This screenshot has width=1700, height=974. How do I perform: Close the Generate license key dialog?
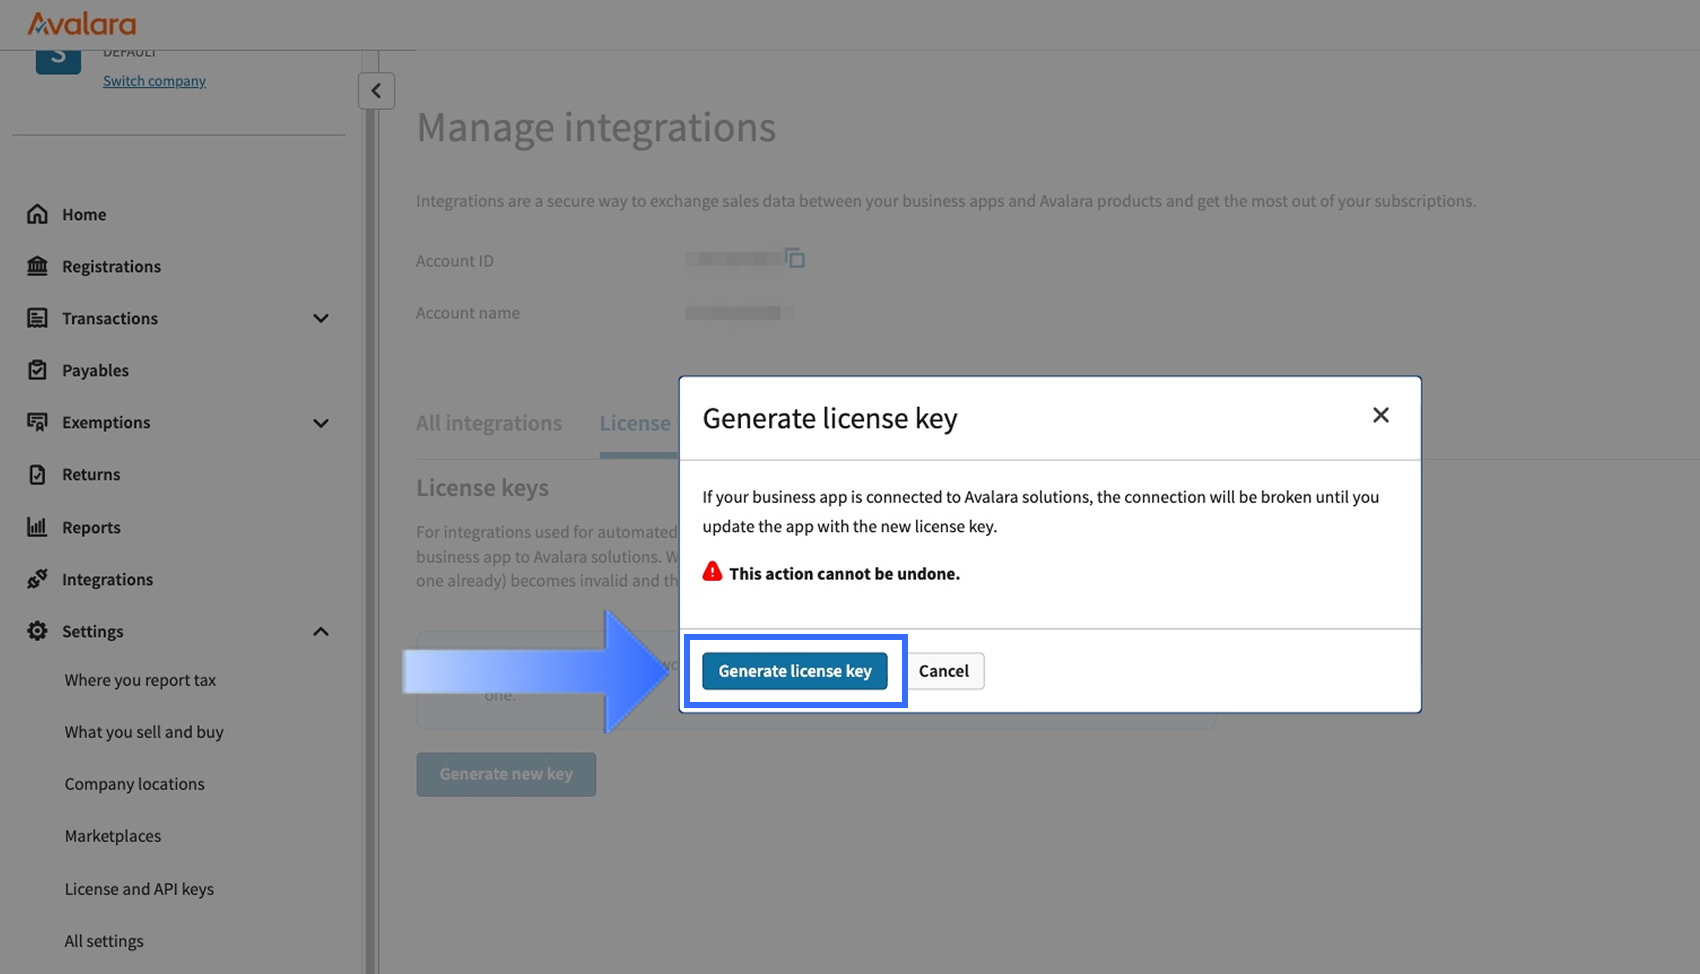click(1380, 415)
